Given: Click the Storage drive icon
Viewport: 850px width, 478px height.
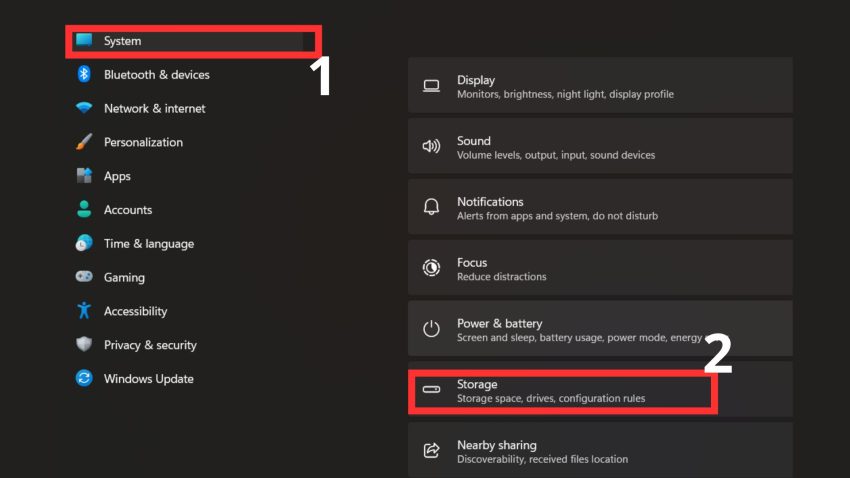Looking at the screenshot, I should tap(432, 389).
